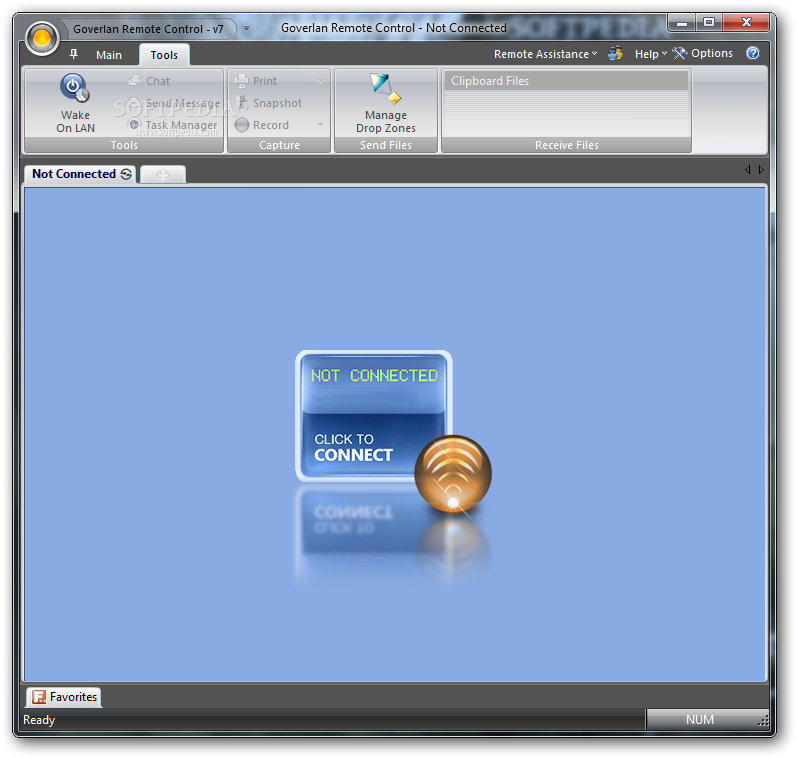Open the Help dropdown menu
This screenshot has height=758, width=797.
(x=651, y=54)
